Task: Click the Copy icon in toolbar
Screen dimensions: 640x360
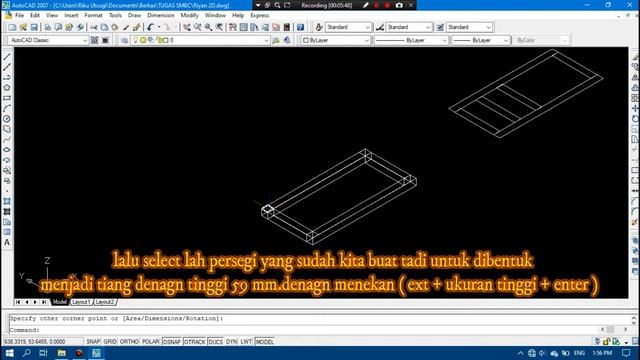Action: (104, 27)
